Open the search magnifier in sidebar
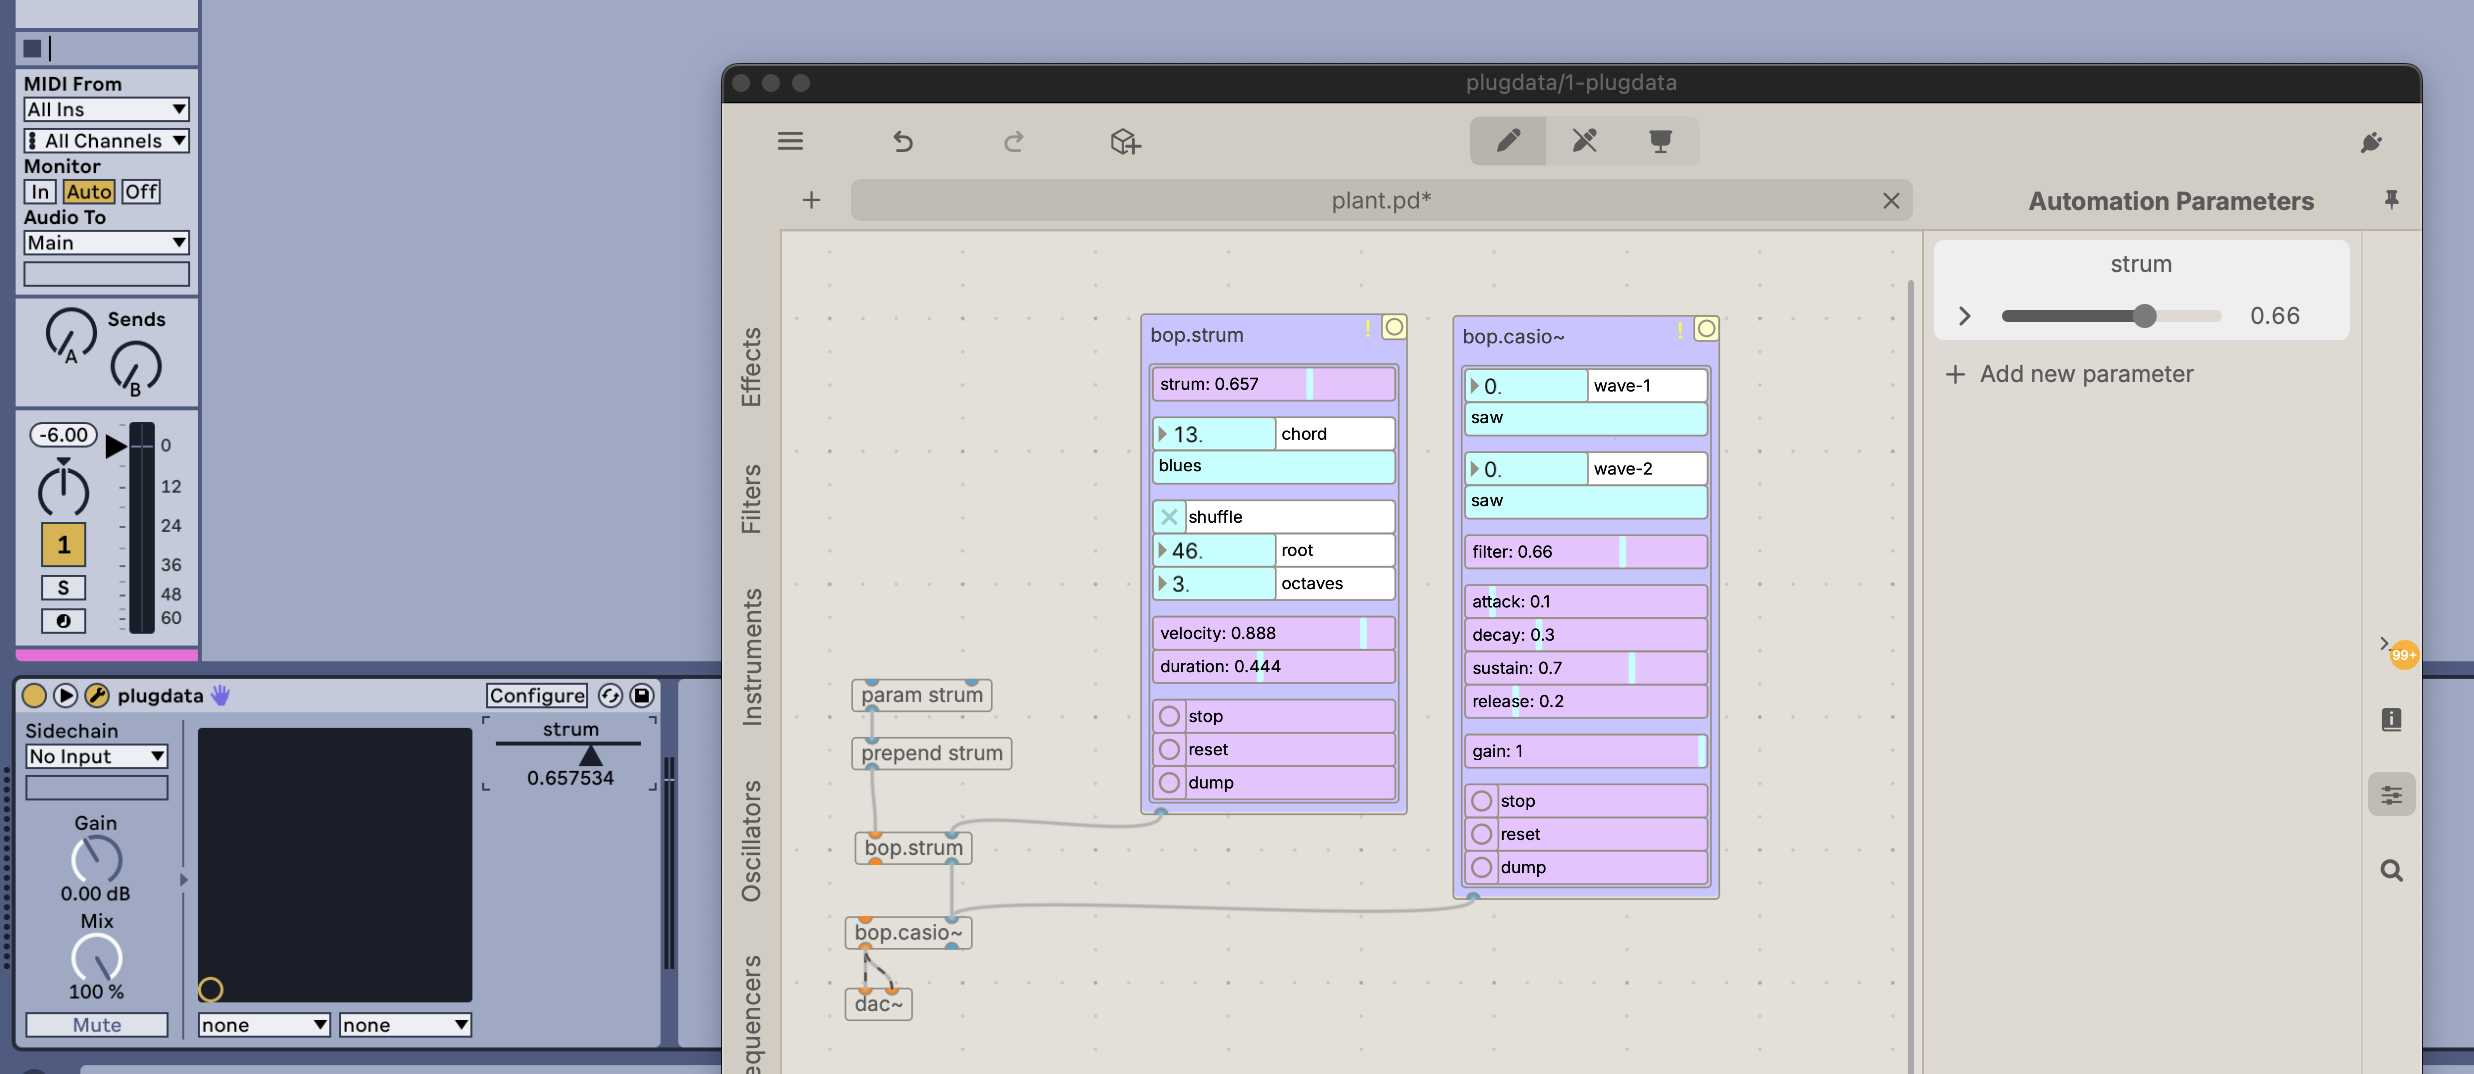Viewport: 2474px width, 1074px height. point(2391,871)
